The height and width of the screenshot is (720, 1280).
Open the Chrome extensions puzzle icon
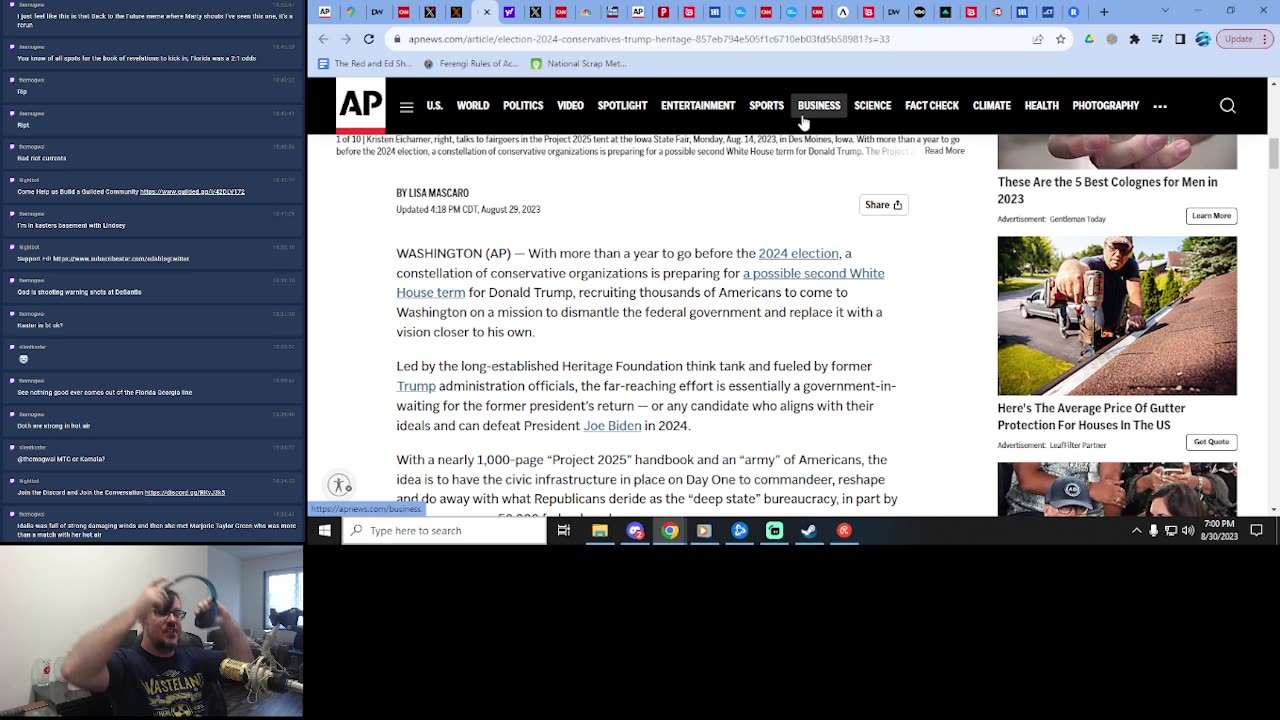tap(1134, 39)
